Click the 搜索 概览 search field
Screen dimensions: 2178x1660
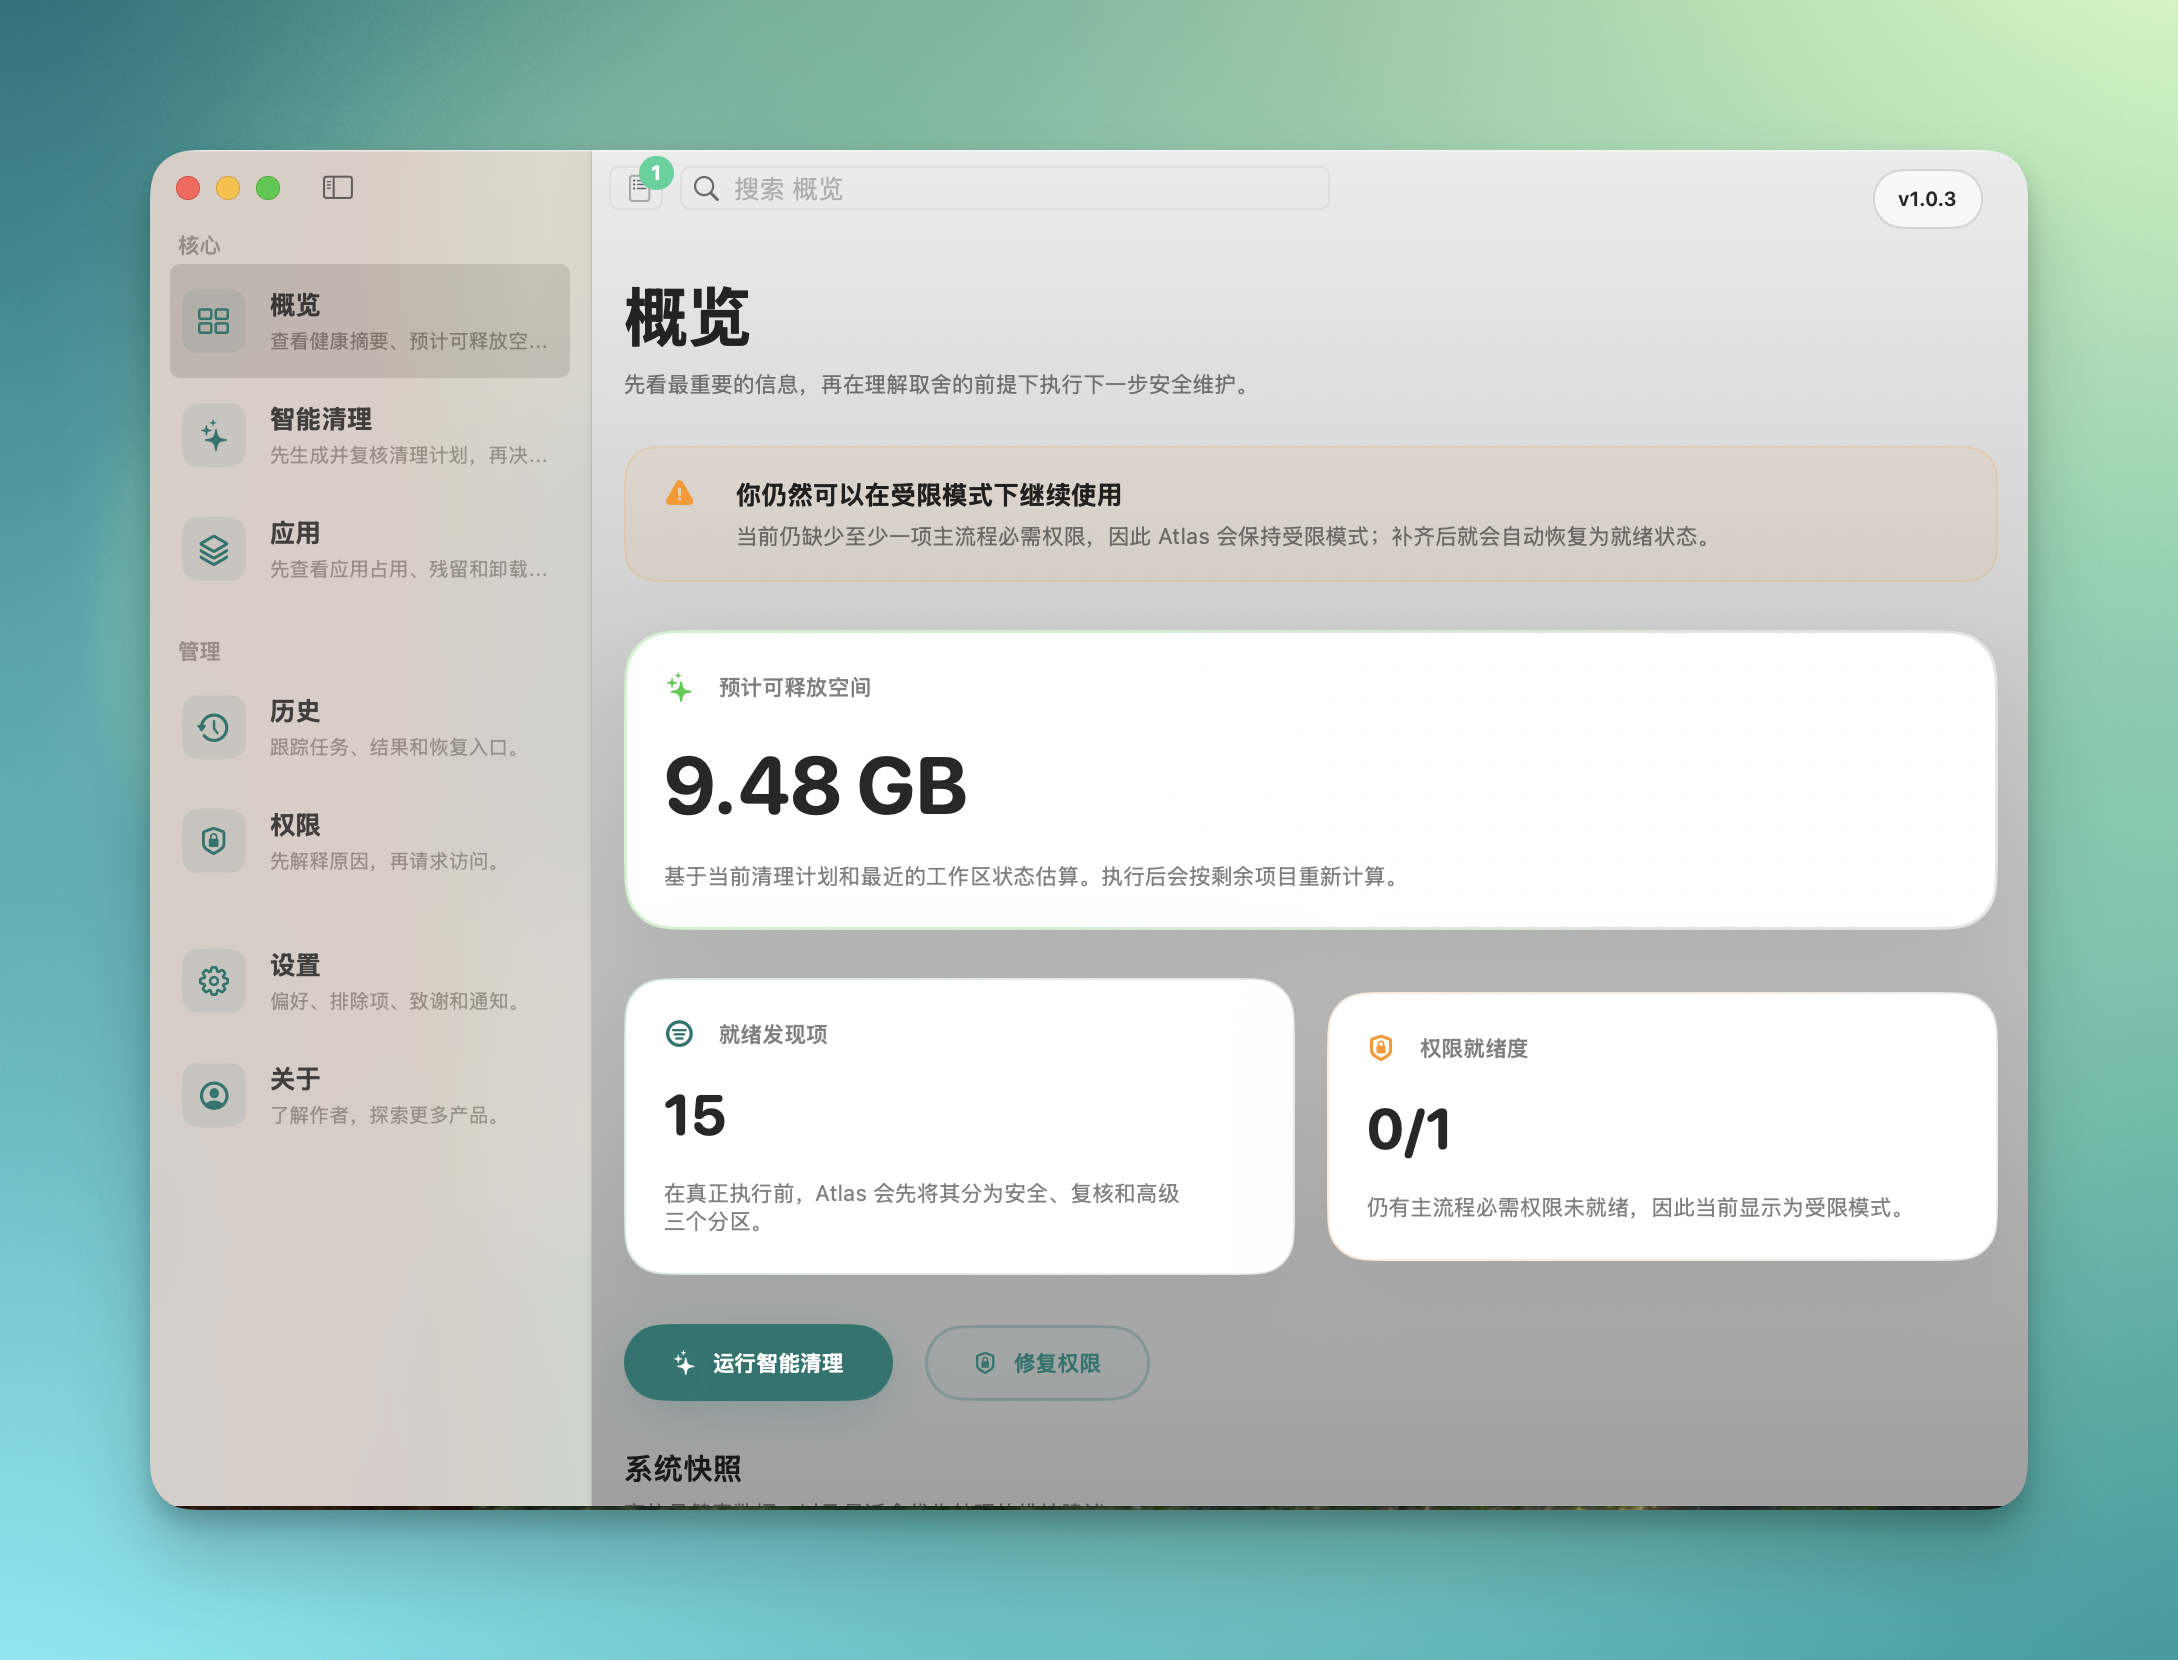click(1005, 189)
